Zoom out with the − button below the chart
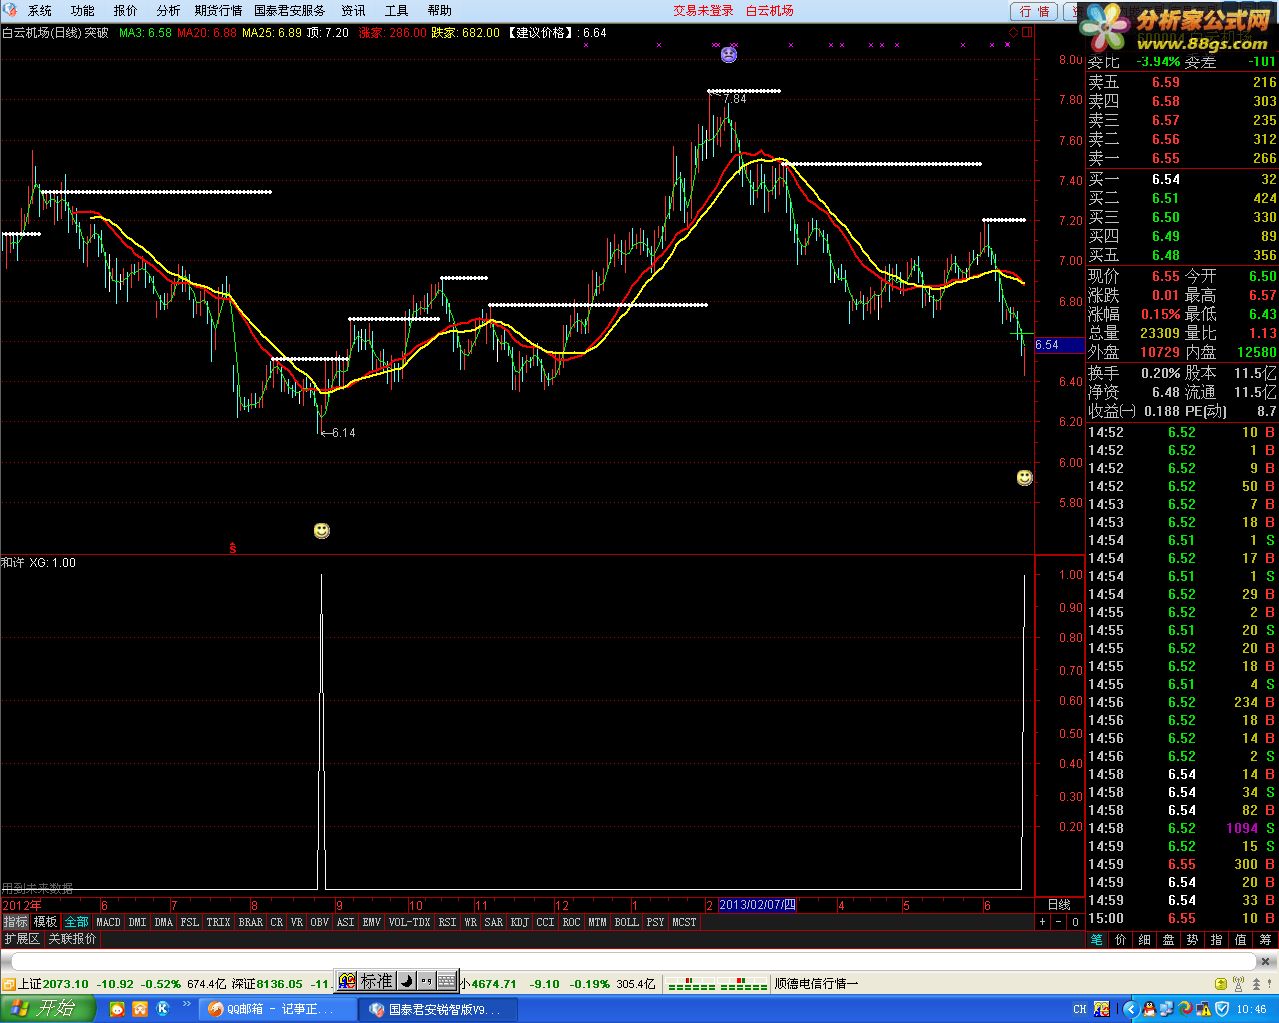The height and width of the screenshot is (1023, 1279). [x=1059, y=922]
